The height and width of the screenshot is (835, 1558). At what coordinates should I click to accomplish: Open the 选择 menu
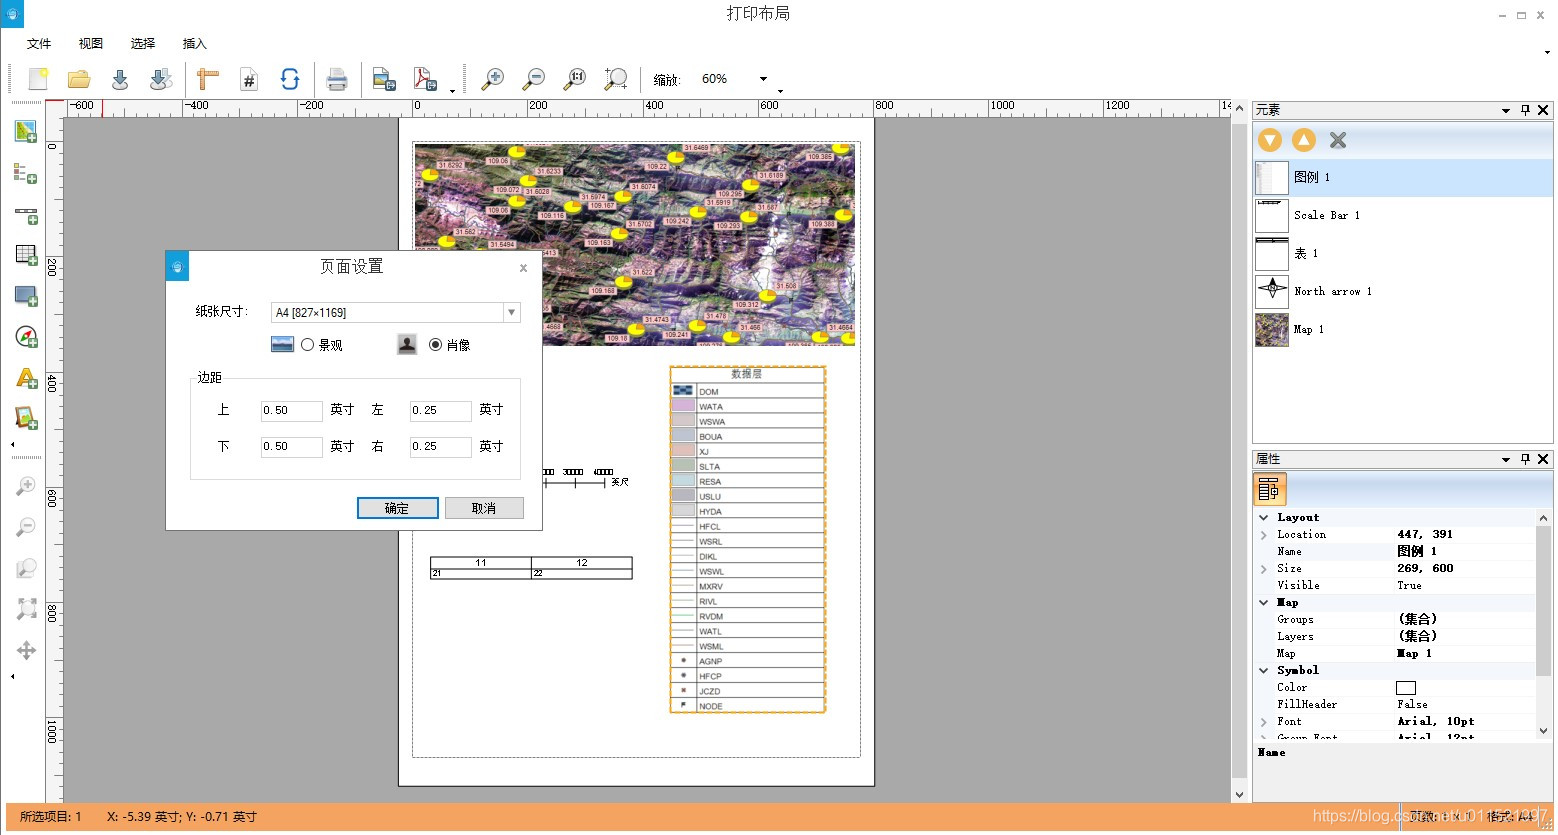pos(143,44)
